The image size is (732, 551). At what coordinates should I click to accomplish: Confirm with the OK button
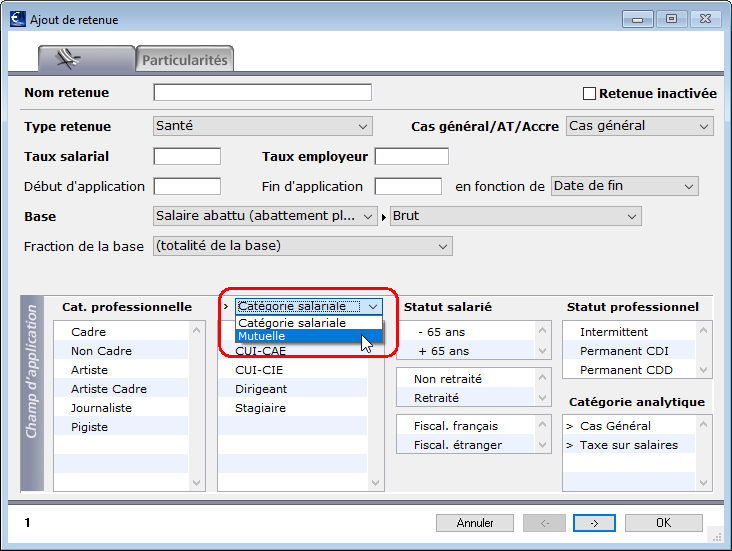[664, 523]
